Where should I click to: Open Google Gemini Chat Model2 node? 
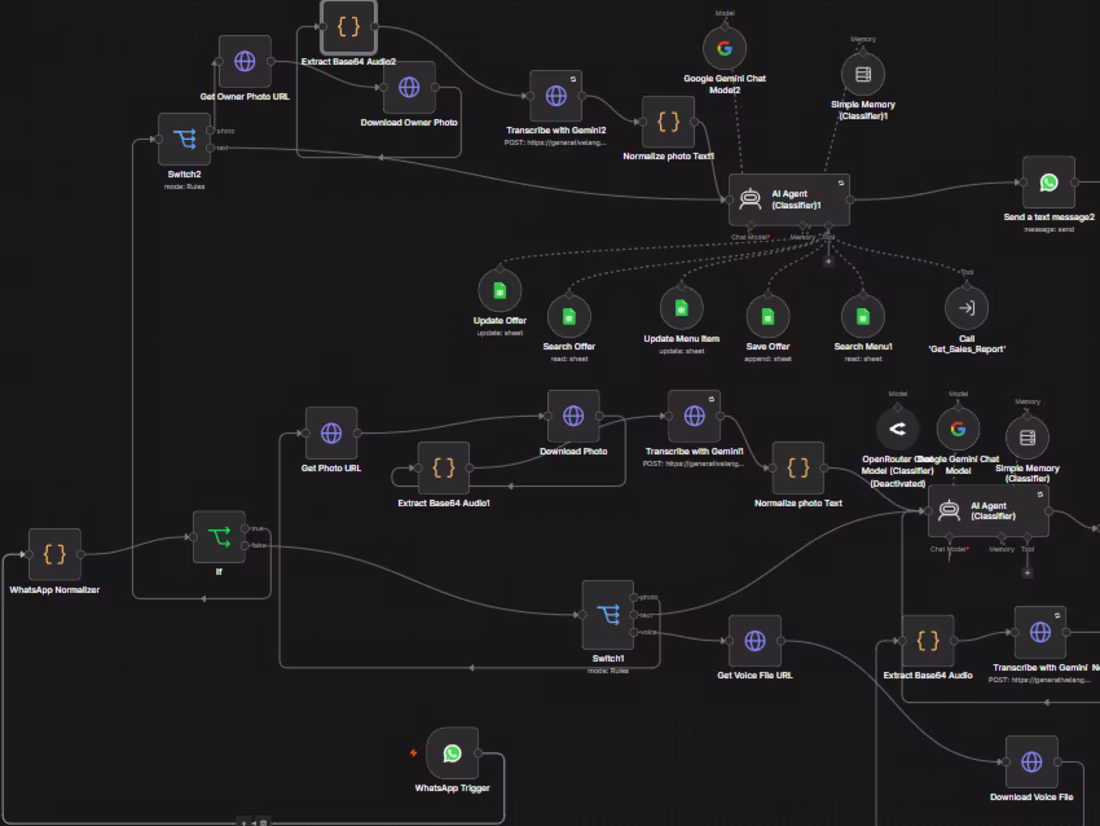pyautogui.click(x=725, y=48)
